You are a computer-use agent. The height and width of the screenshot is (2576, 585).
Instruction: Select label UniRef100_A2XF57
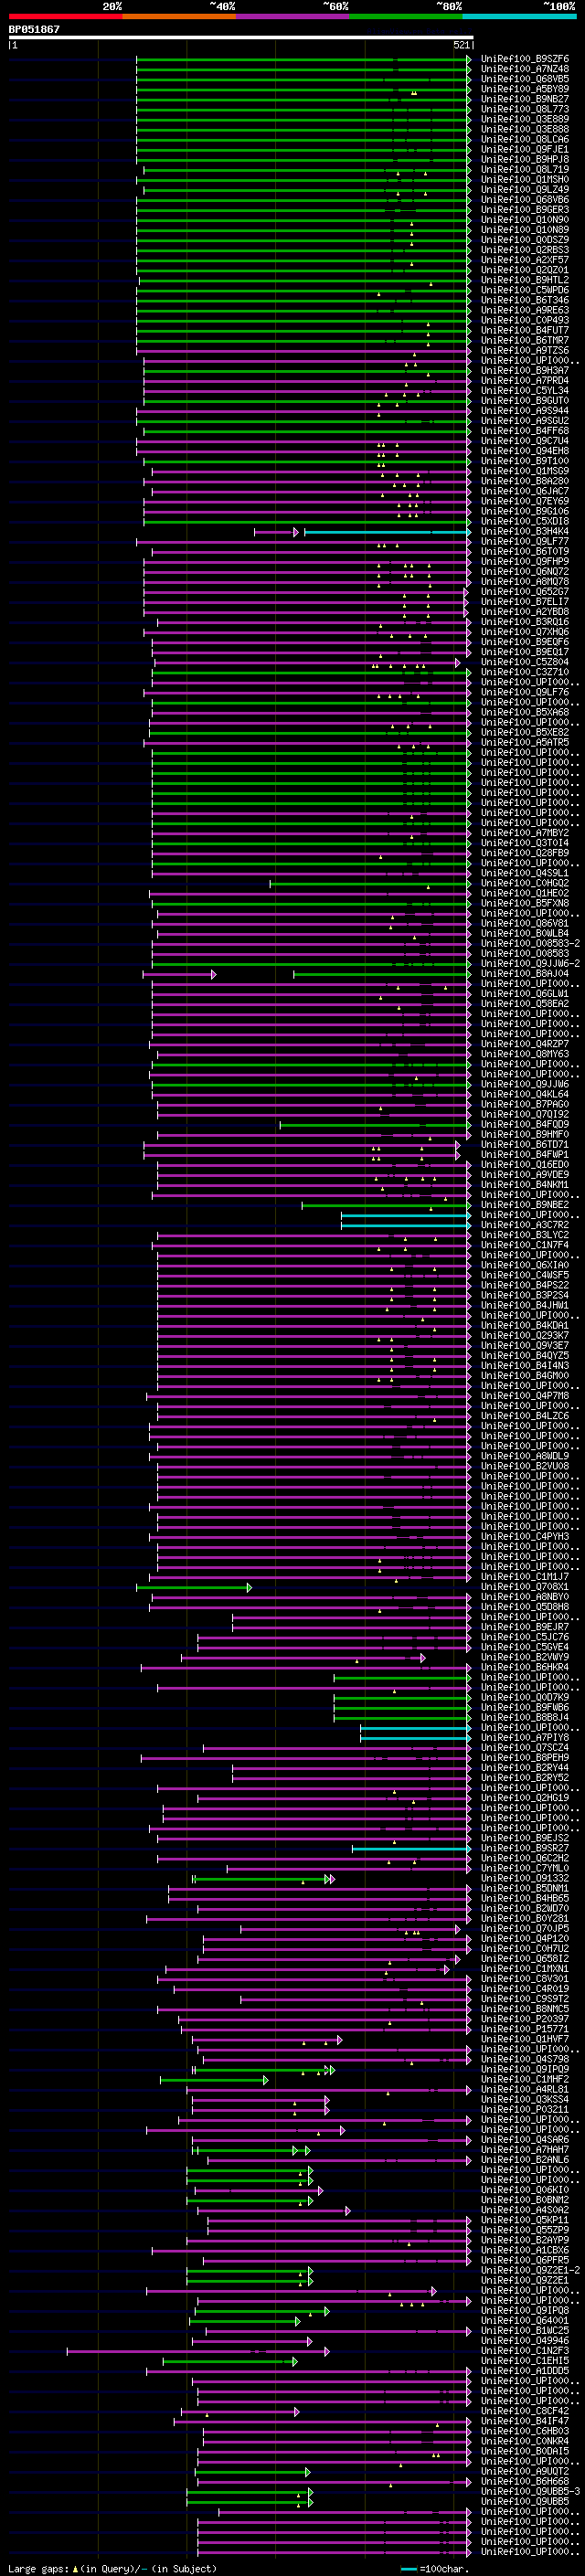point(525,260)
